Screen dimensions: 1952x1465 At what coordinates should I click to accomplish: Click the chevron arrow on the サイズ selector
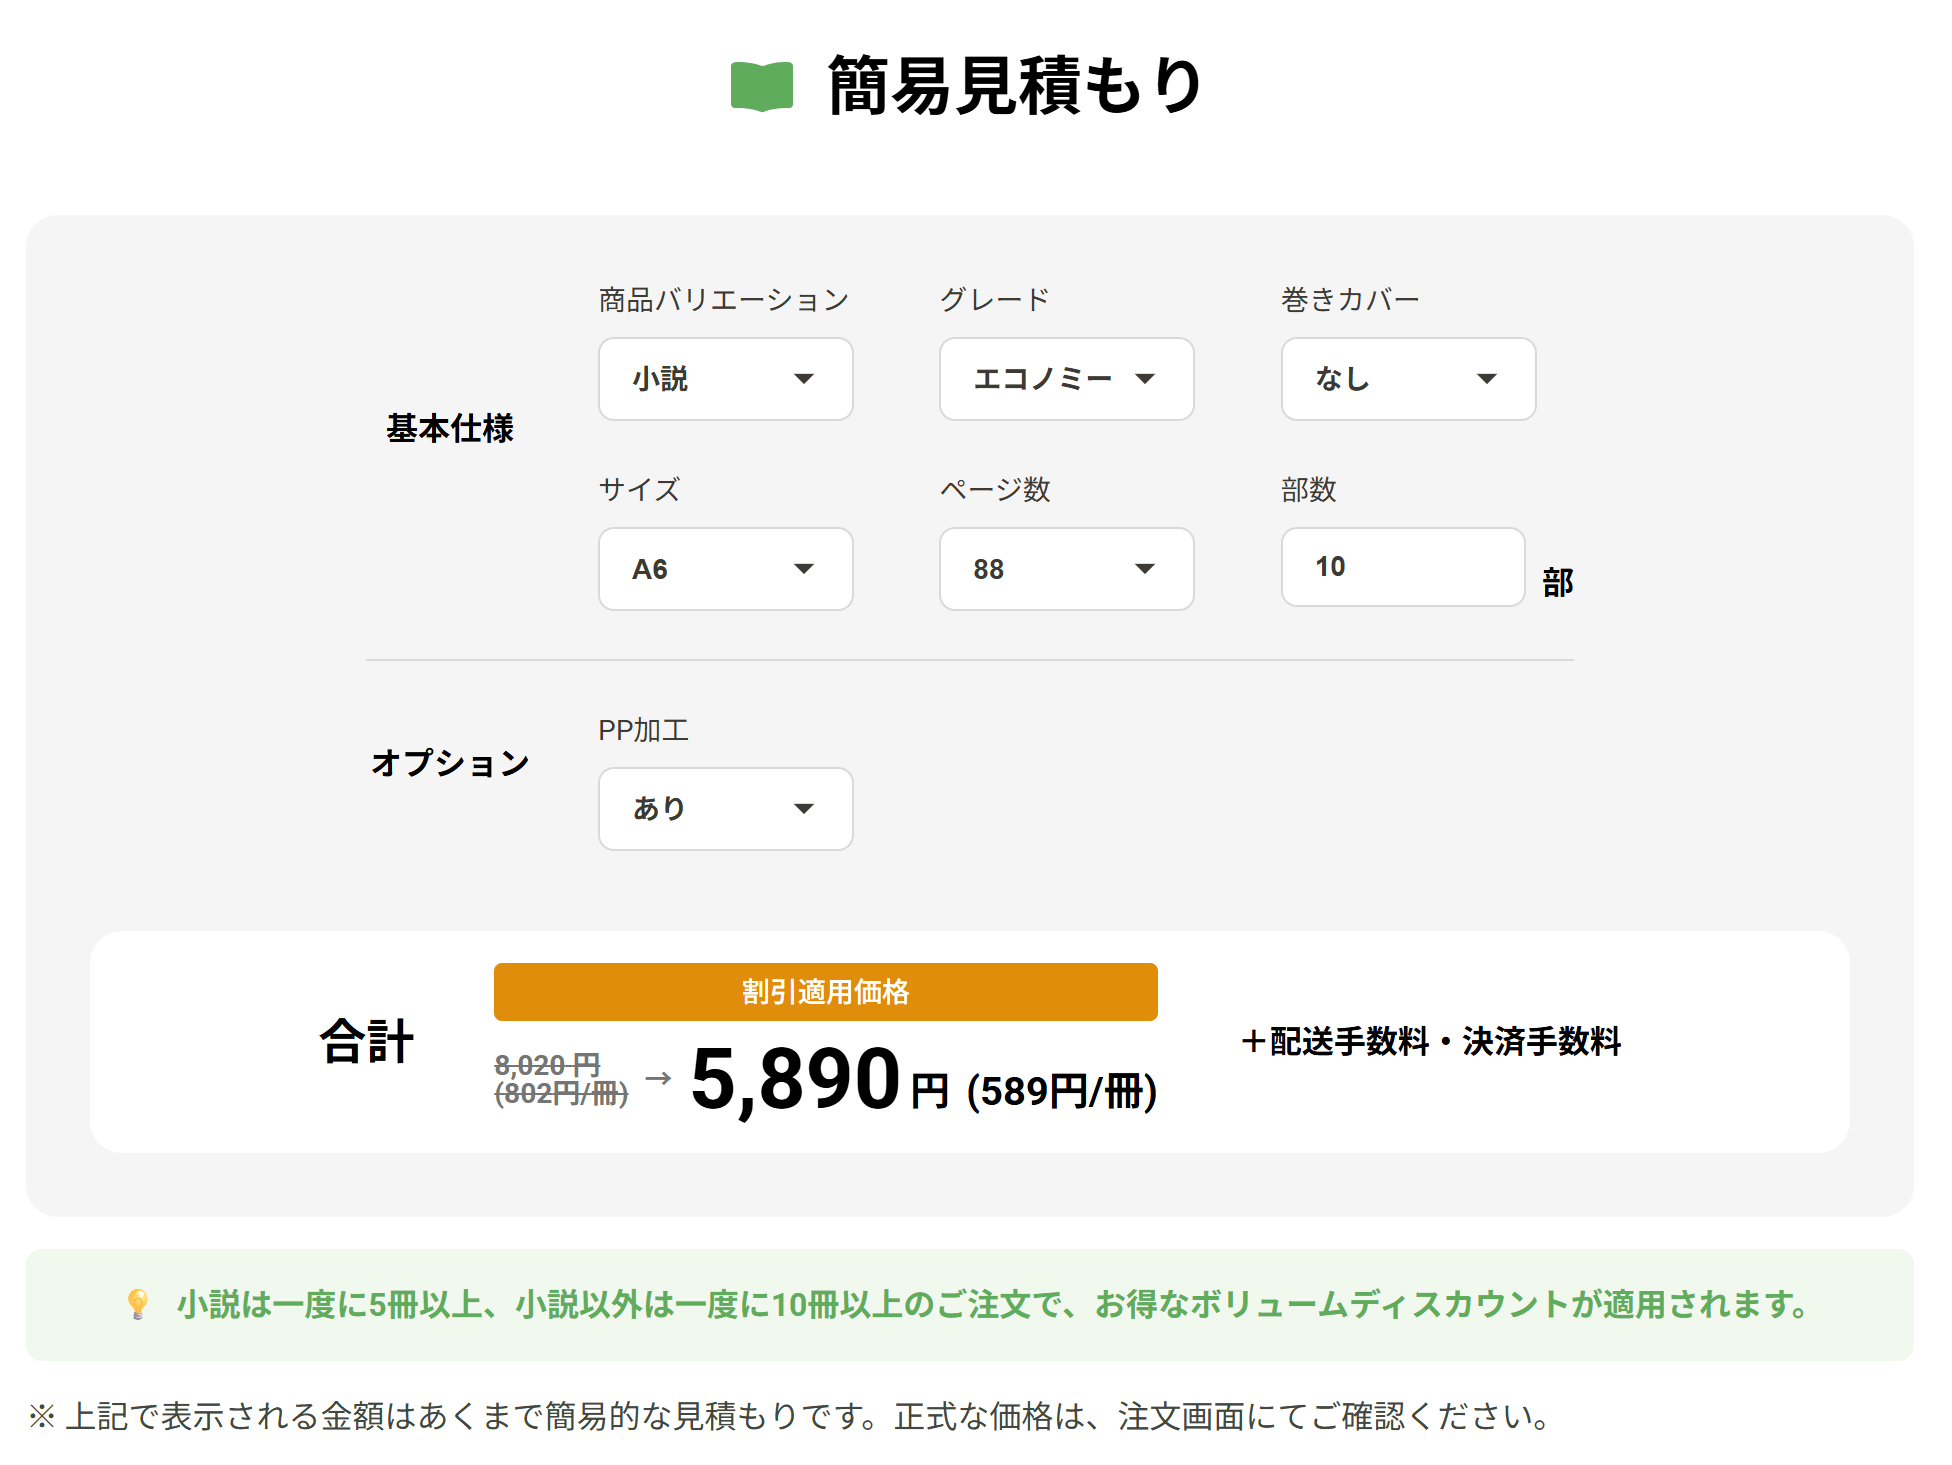click(x=806, y=569)
